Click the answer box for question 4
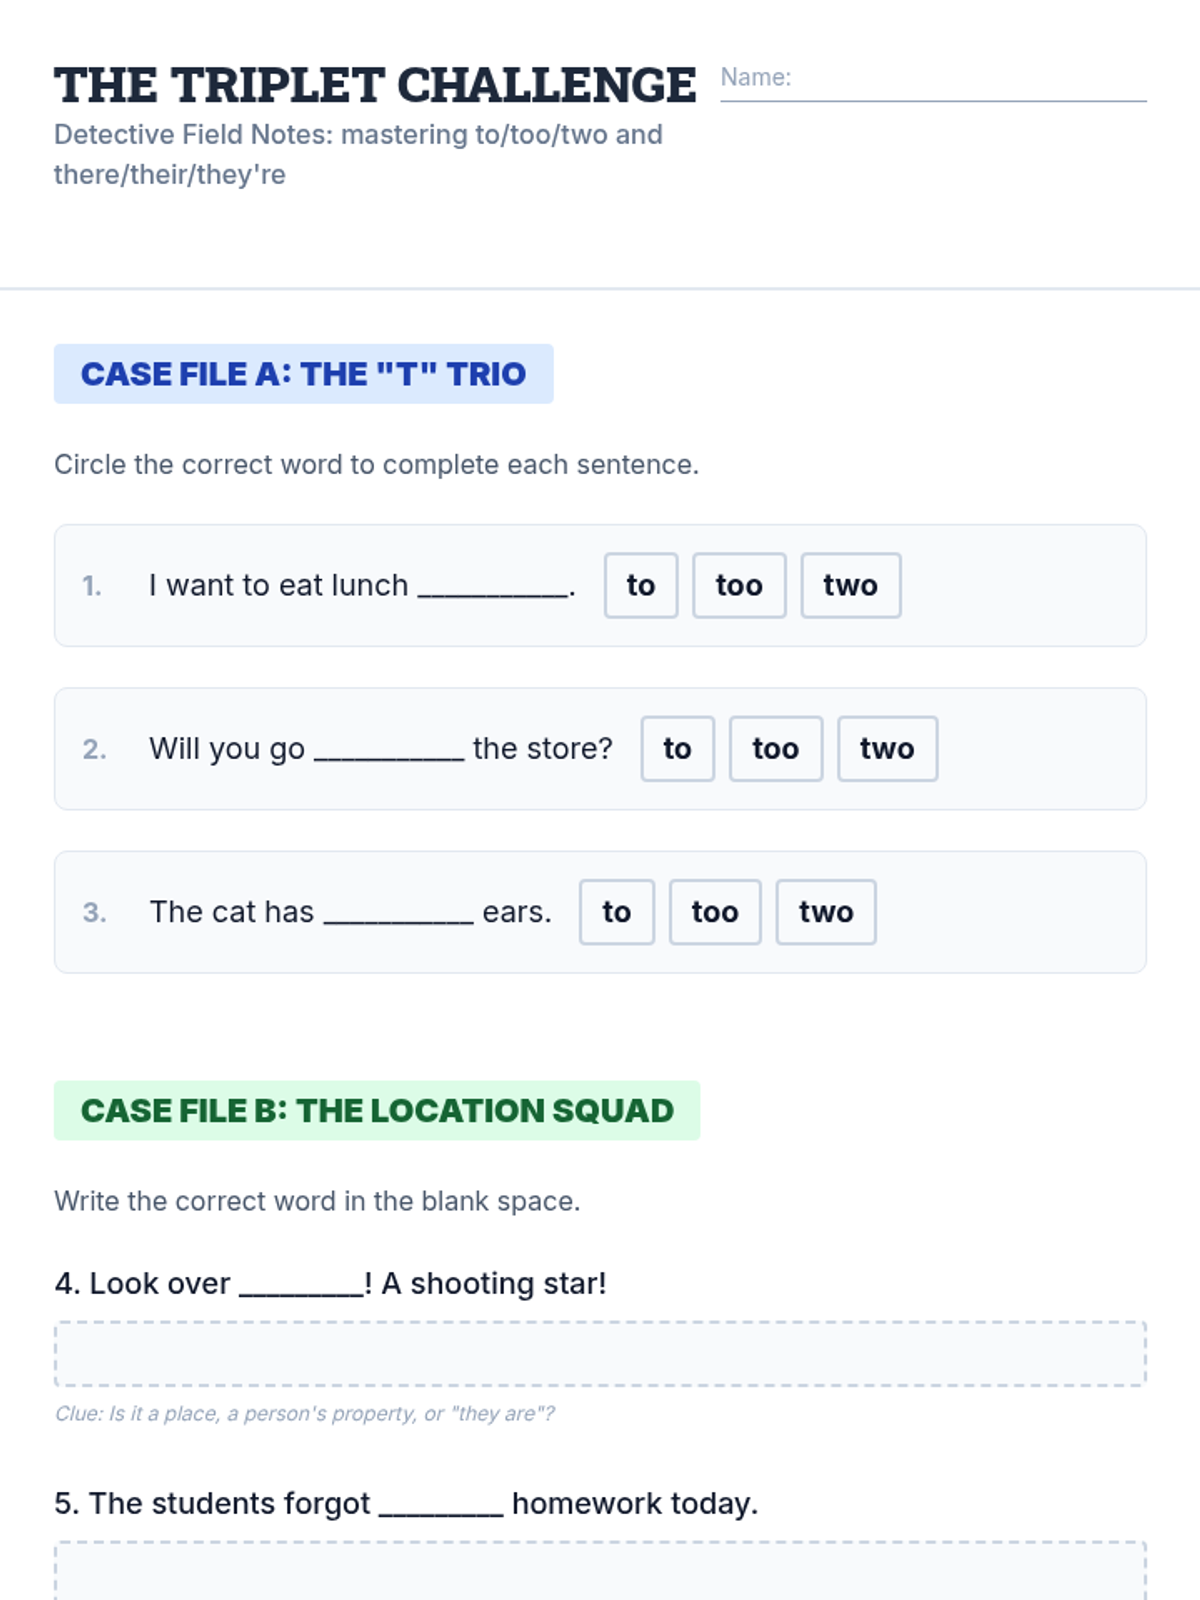1200x1600 pixels. point(600,1354)
